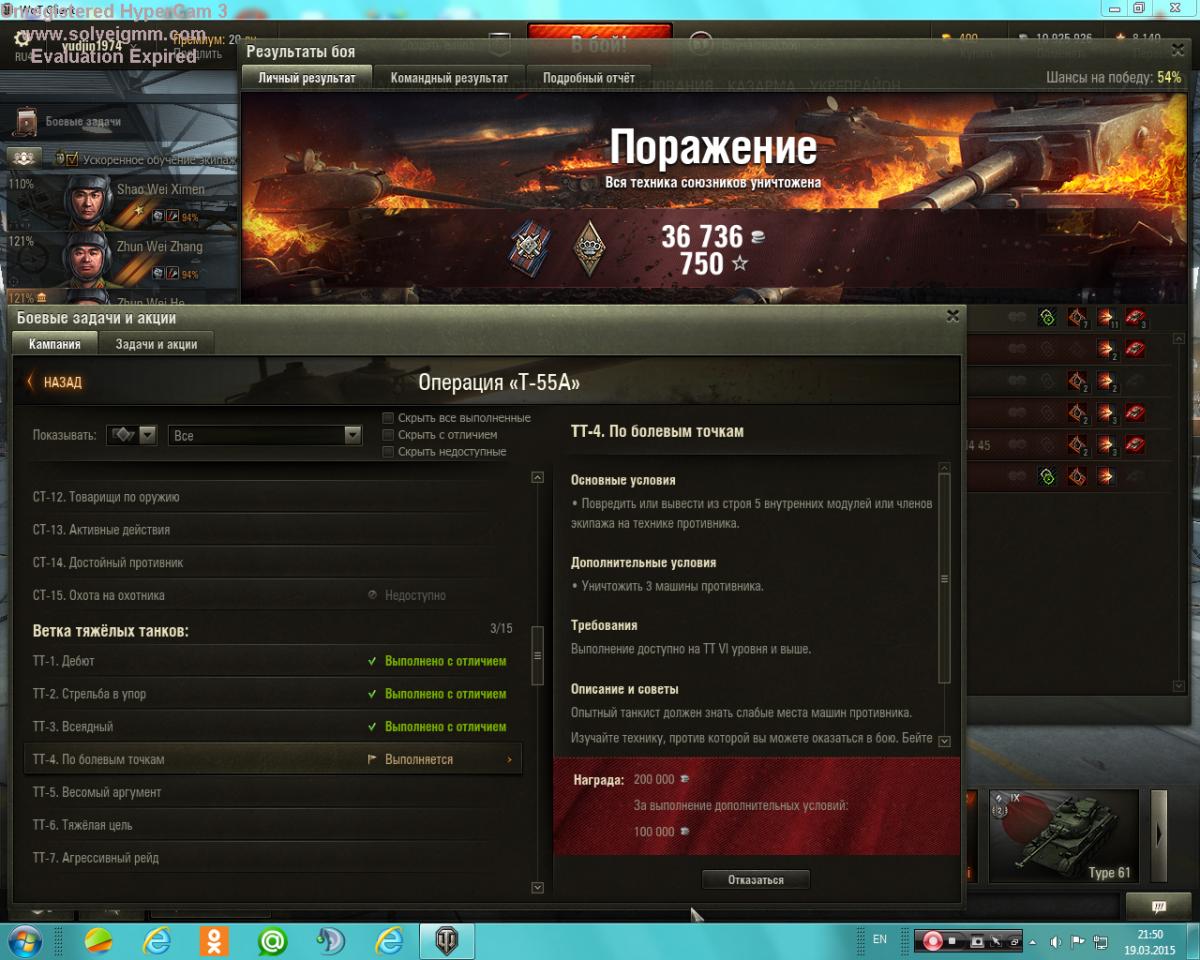Switch to Подробный отчёт tab
This screenshot has width=1200, height=960.
coord(589,78)
